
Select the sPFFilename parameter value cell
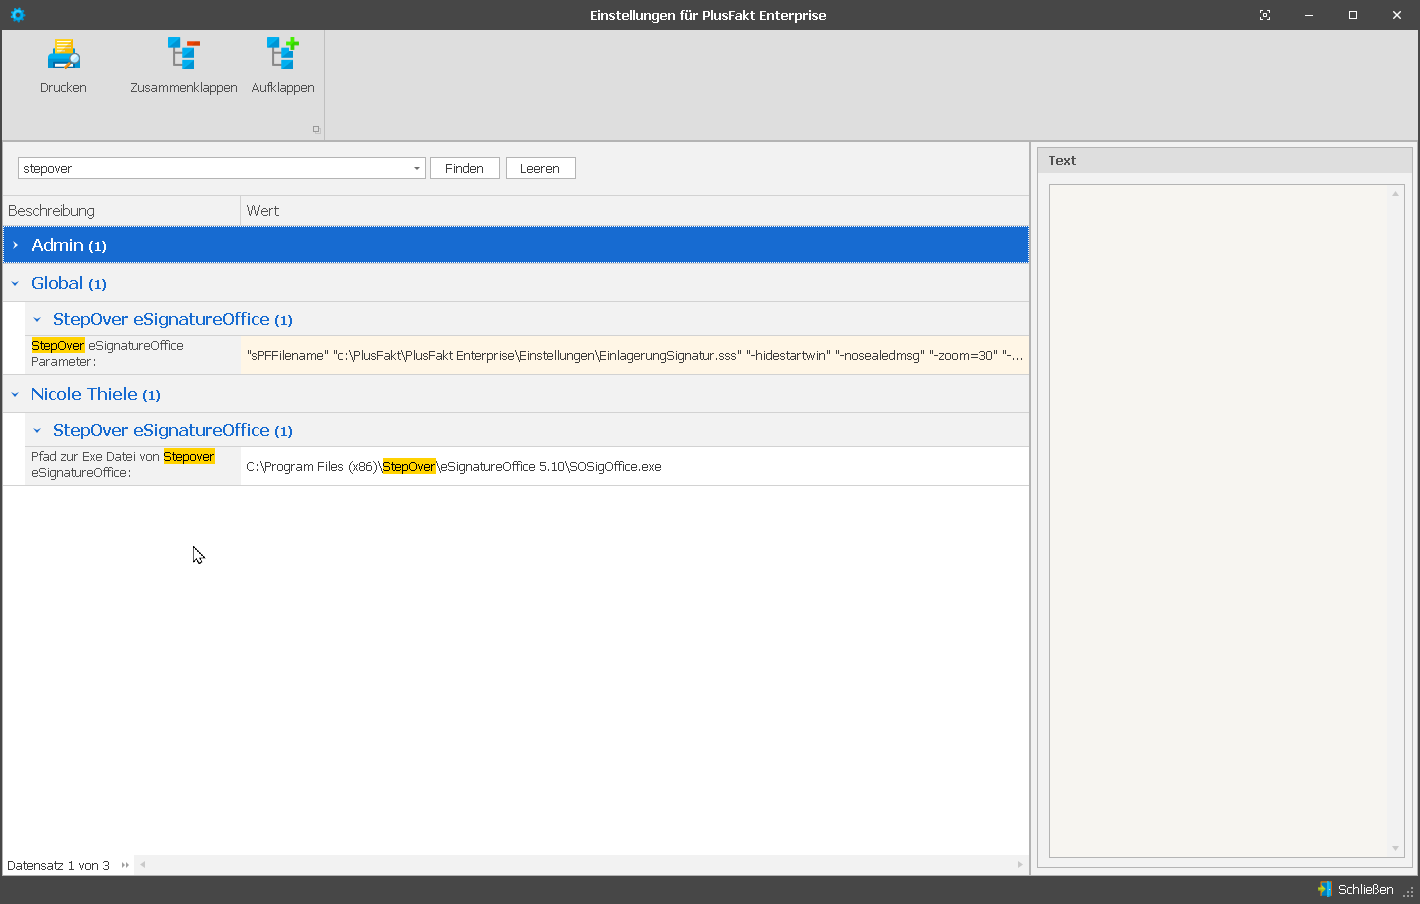click(634, 355)
